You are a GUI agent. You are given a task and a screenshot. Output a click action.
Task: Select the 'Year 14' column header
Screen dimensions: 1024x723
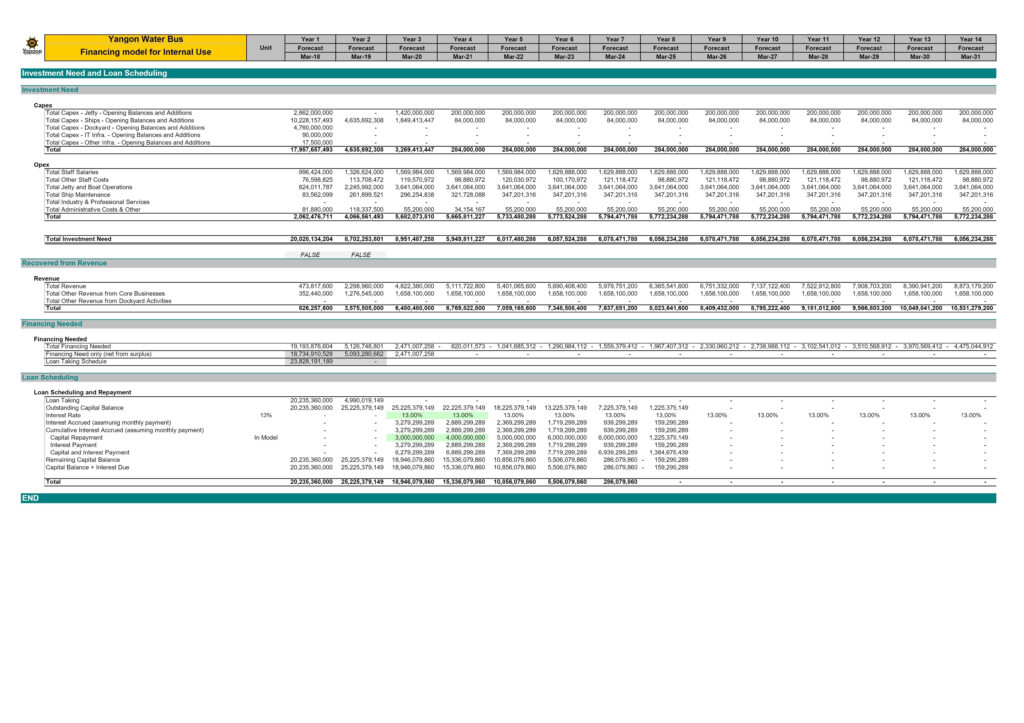coord(970,39)
